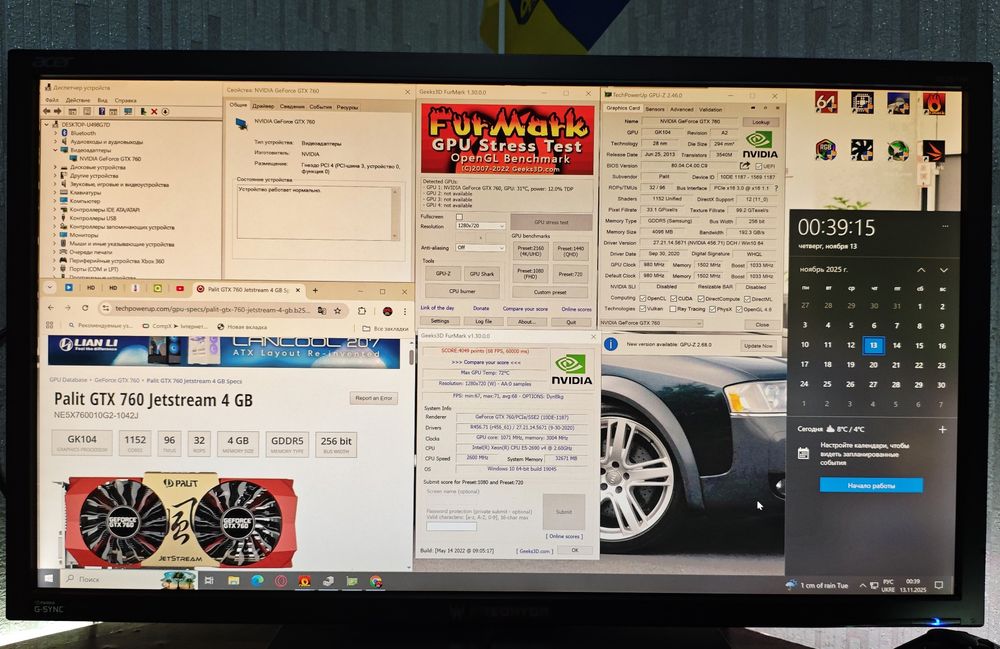Select November 14 in the calendar flyout
Image resolution: width=1000 pixels, height=649 pixels.
point(897,345)
